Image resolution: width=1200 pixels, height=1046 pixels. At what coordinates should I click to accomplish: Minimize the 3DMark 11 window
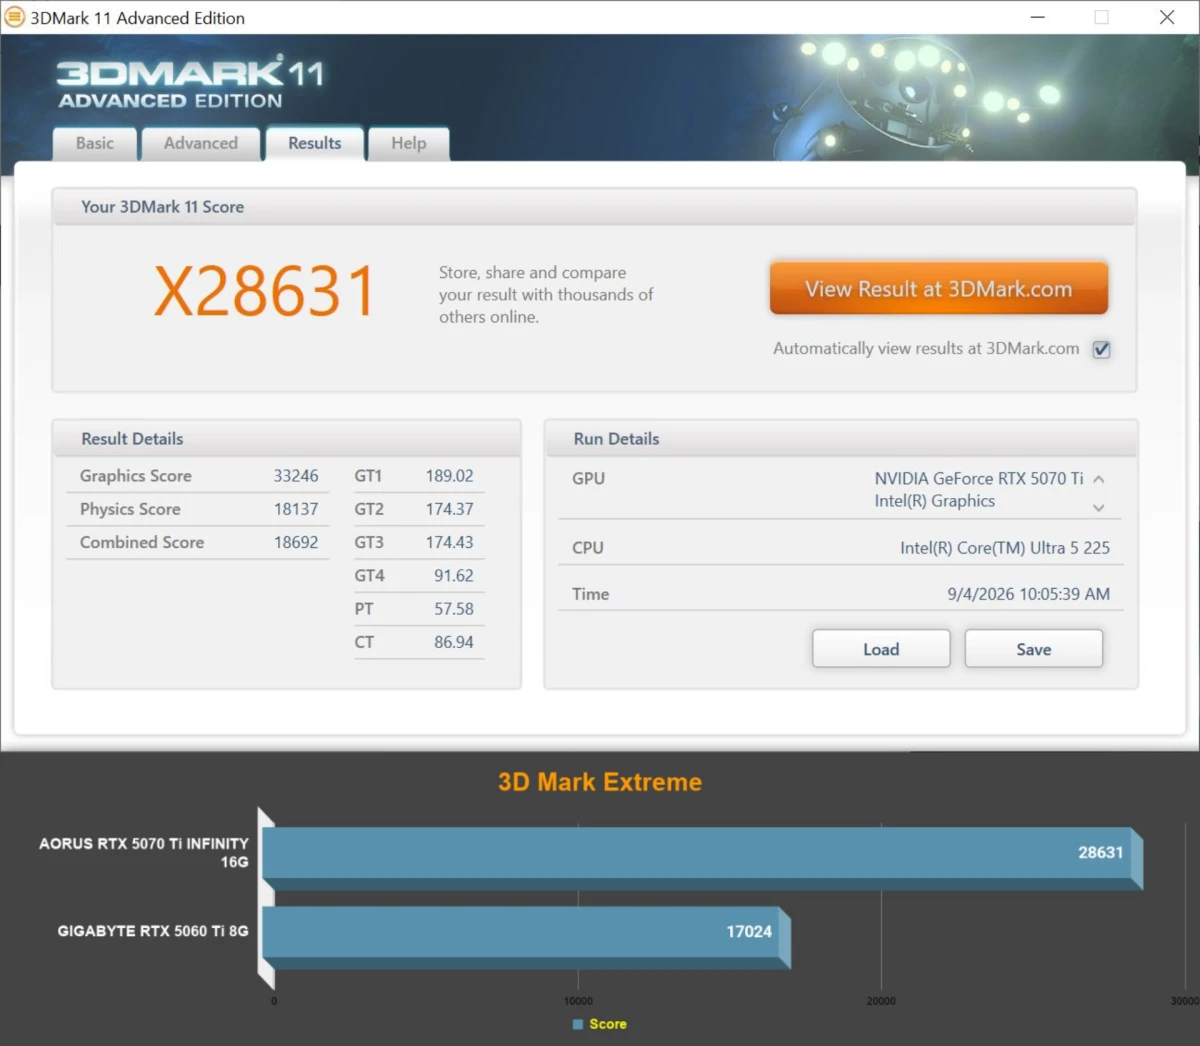[1038, 17]
